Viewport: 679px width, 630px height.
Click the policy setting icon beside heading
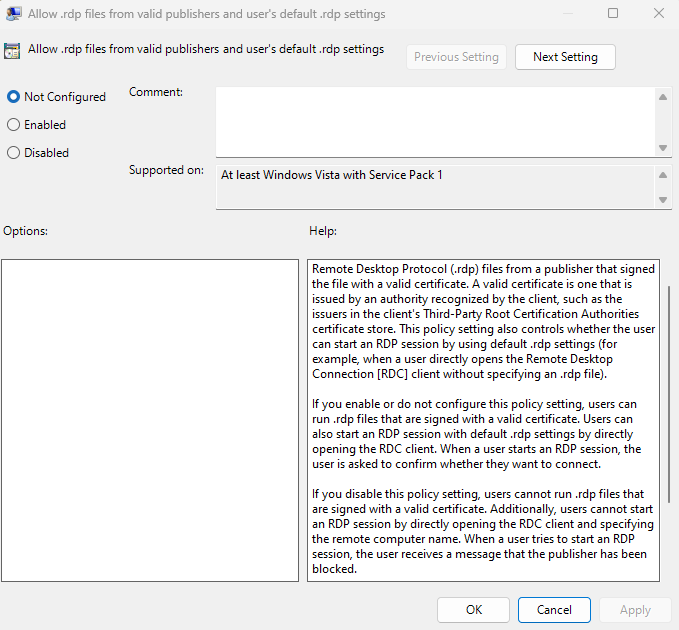tap(12, 51)
